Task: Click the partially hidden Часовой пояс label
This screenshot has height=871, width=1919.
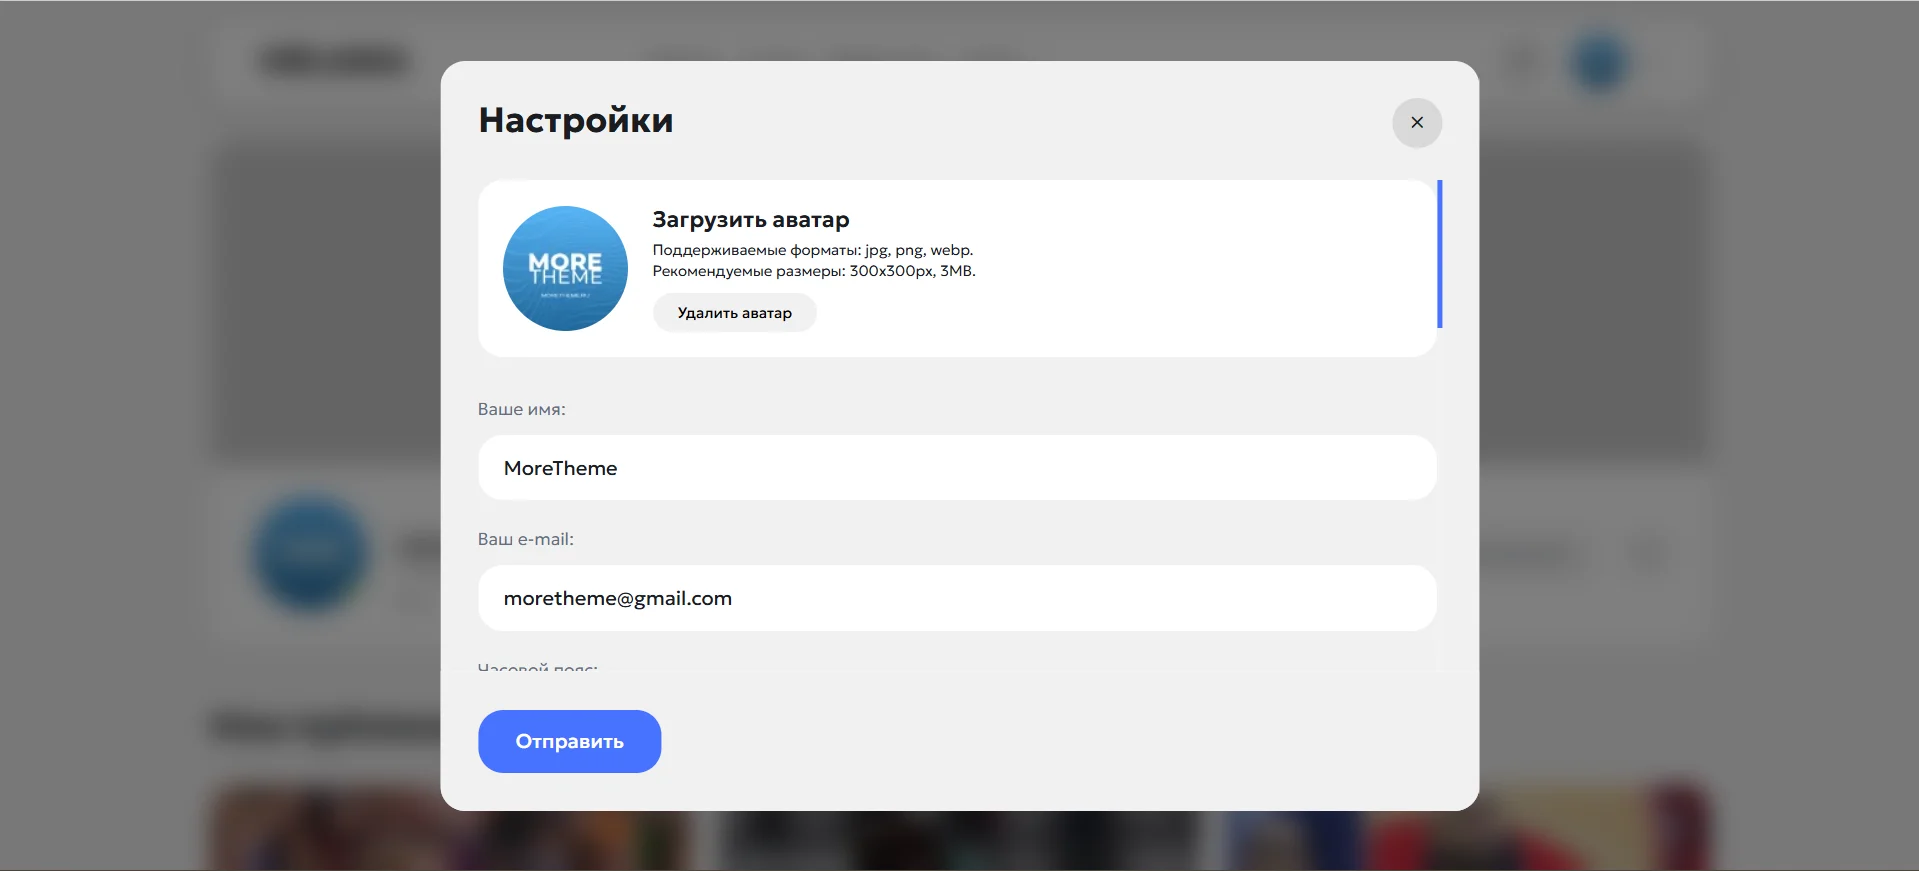Action: 537,666
